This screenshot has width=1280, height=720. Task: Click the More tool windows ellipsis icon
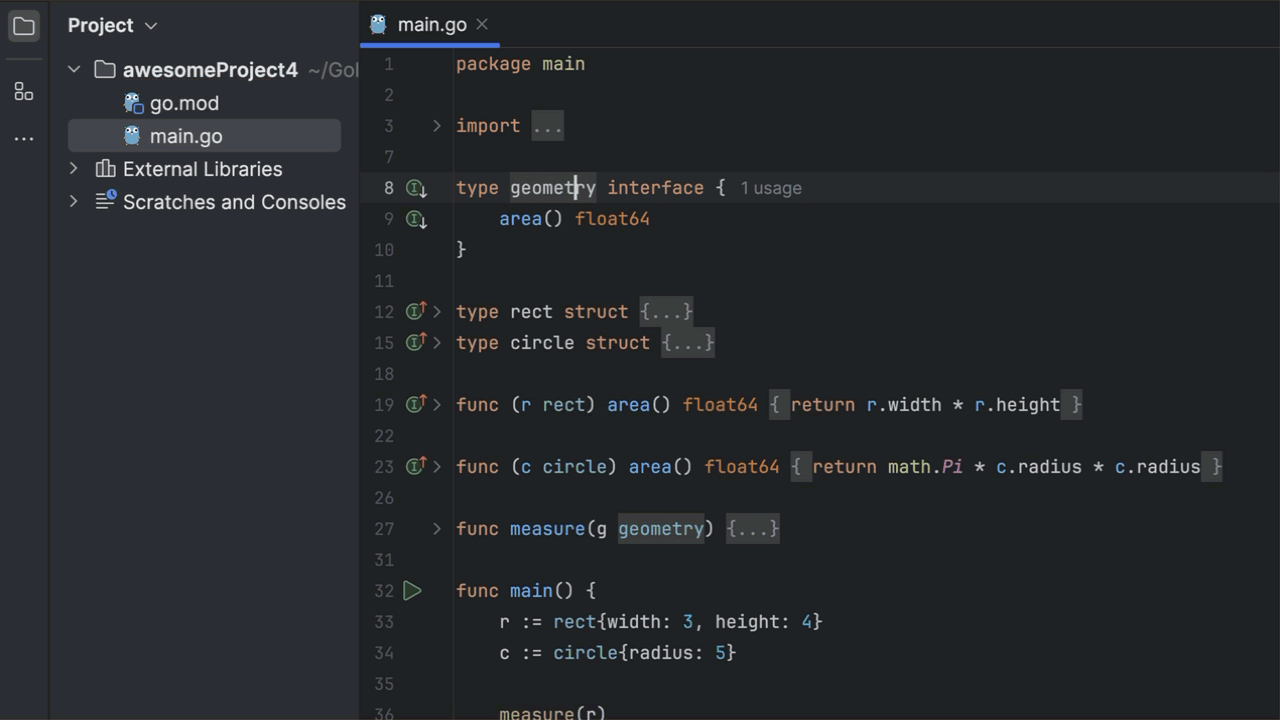[24, 139]
